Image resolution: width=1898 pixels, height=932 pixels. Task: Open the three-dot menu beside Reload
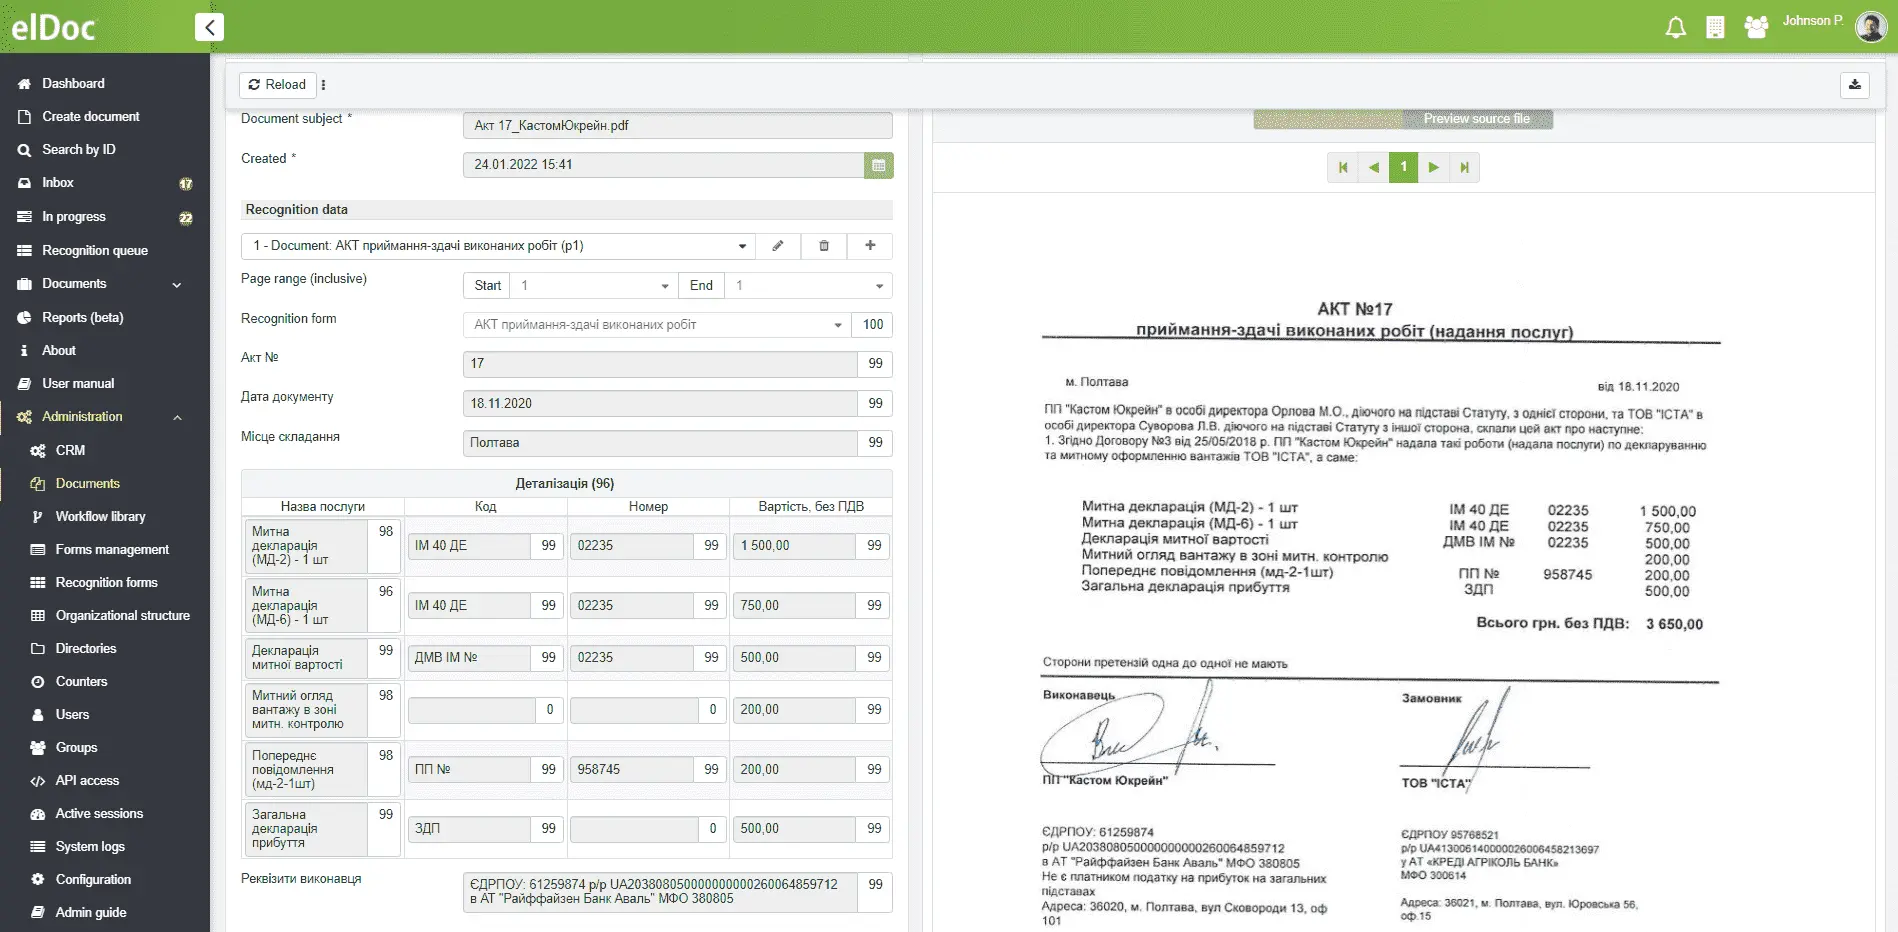point(323,85)
